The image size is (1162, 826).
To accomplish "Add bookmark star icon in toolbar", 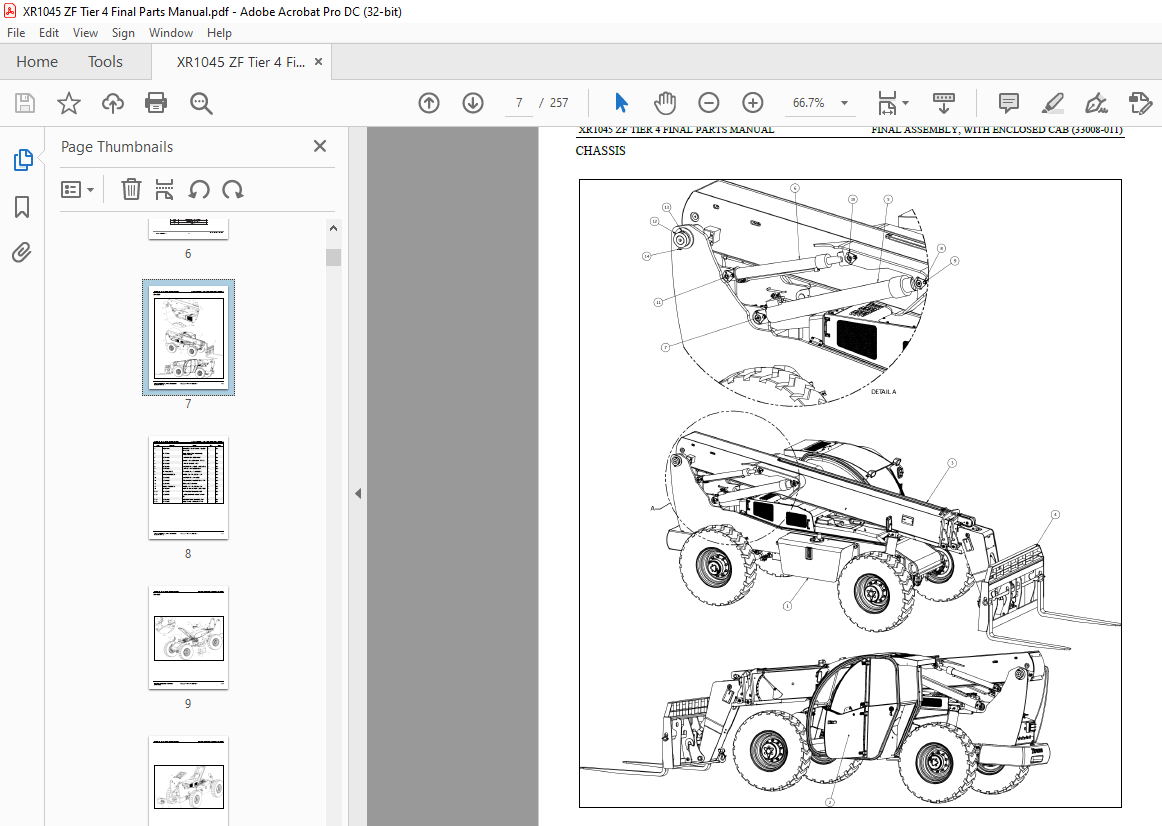I will pyautogui.click(x=69, y=103).
